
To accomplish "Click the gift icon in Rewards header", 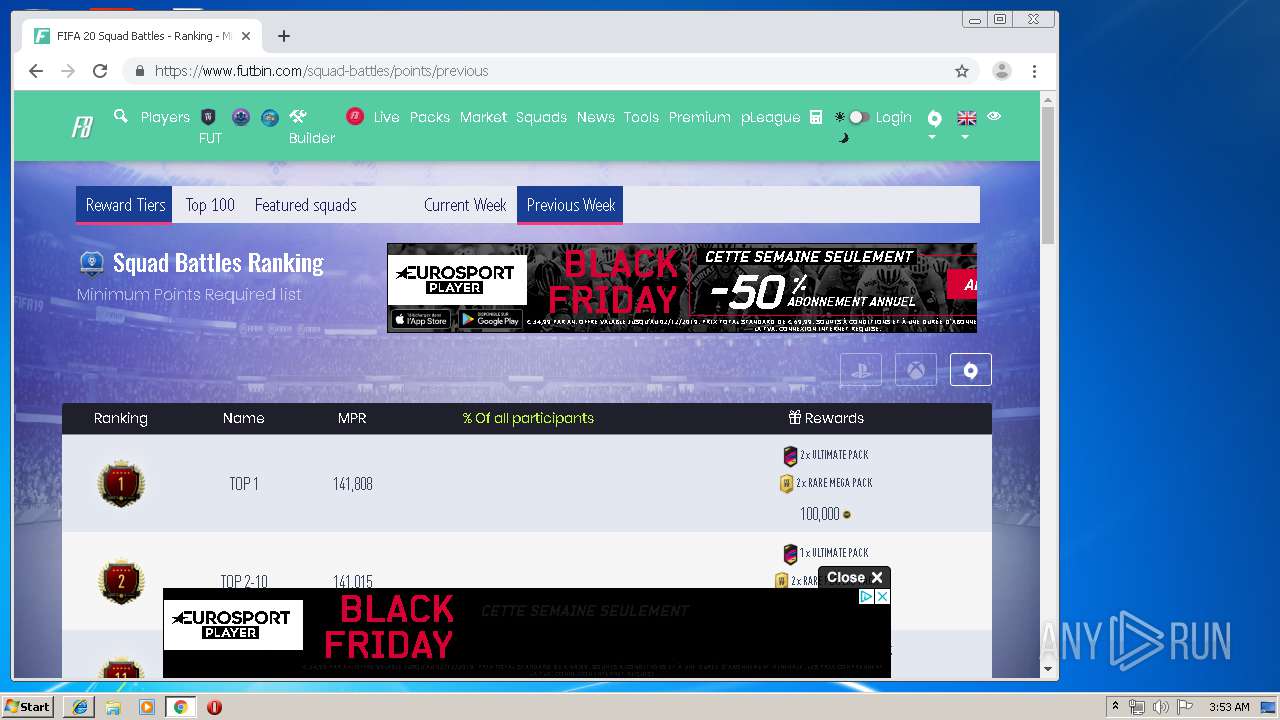I will (x=795, y=418).
